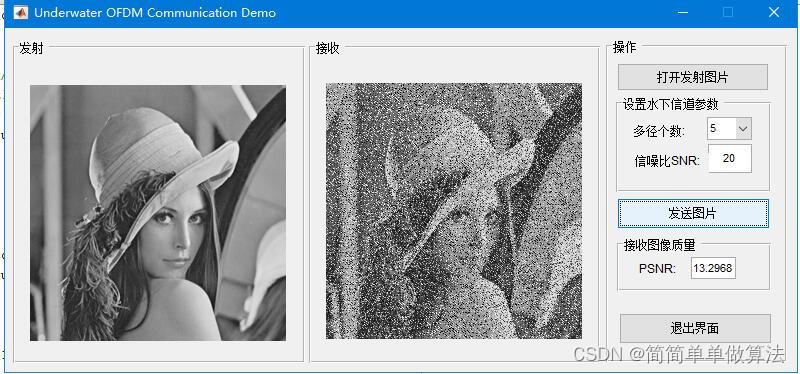
Task: Click the 退出界面 button
Action: [x=695, y=328]
